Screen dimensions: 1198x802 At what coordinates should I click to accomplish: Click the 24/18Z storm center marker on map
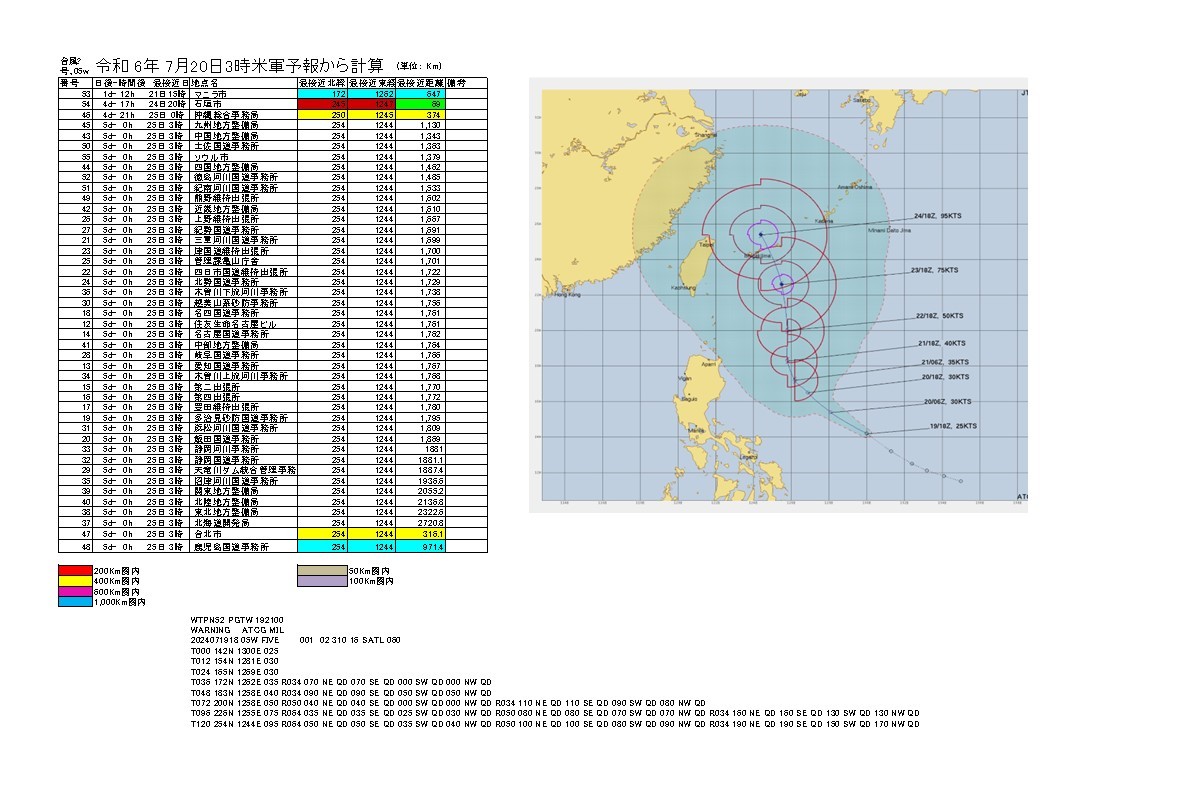(x=760, y=234)
